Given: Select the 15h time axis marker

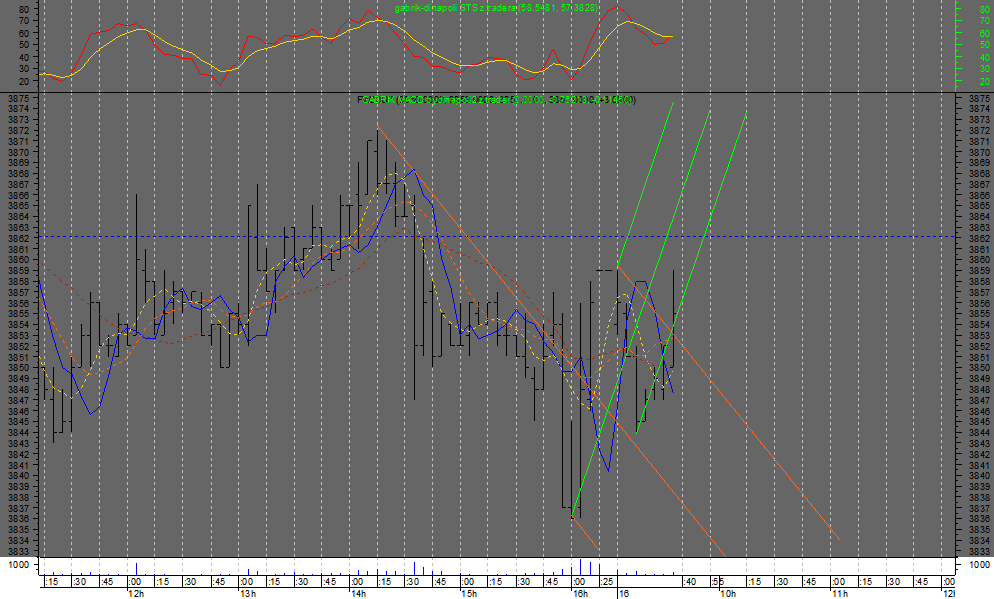Looking at the screenshot, I should pyautogui.click(x=467, y=593).
